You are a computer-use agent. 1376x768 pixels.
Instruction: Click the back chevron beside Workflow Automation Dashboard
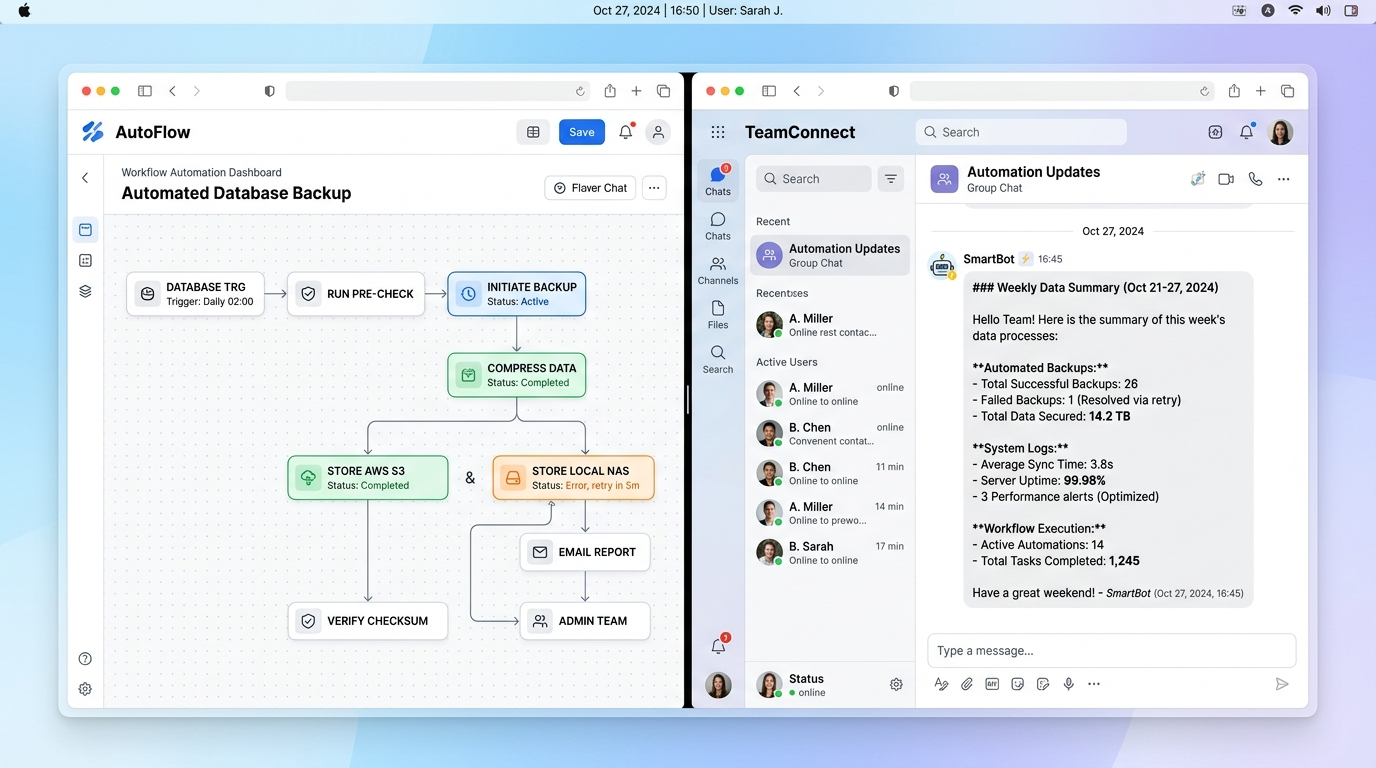[85, 178]
